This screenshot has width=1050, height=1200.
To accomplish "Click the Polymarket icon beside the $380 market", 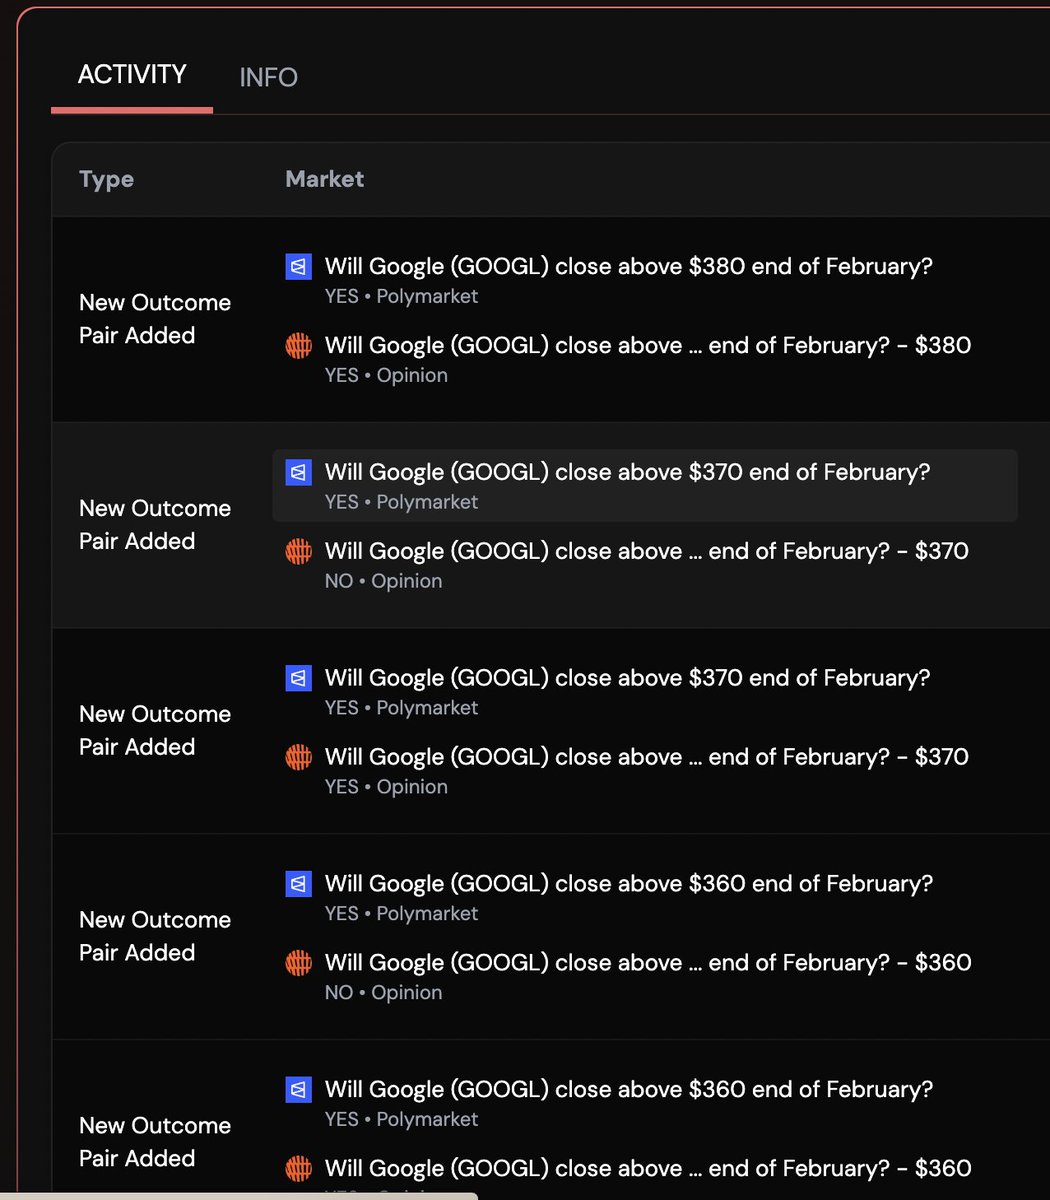I will tap(299, 267).
